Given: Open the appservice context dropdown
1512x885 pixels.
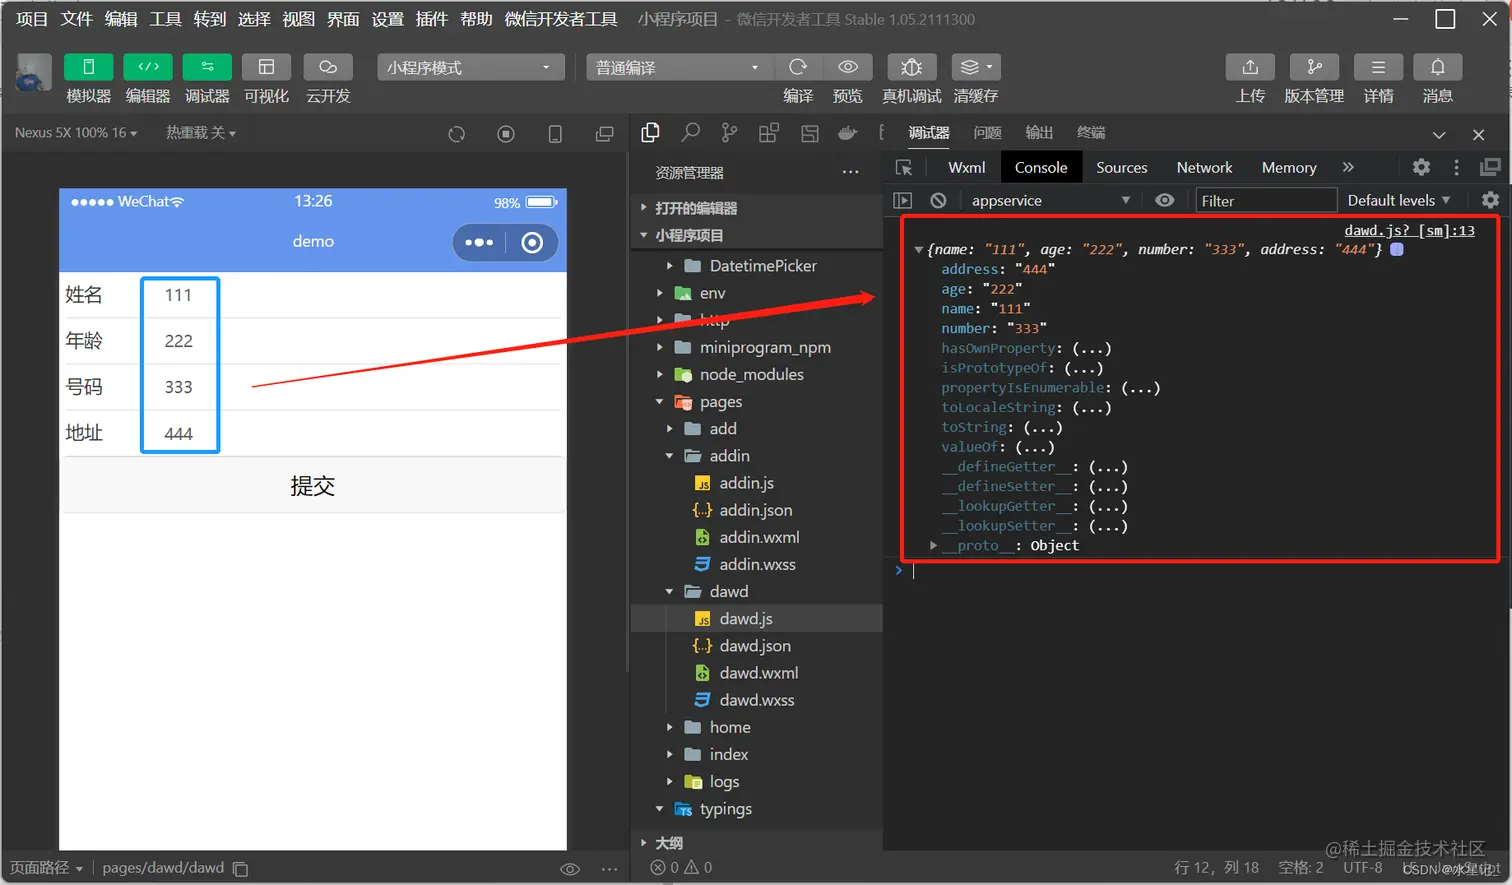Looking at the screenshot, I should click(1050, 200).
